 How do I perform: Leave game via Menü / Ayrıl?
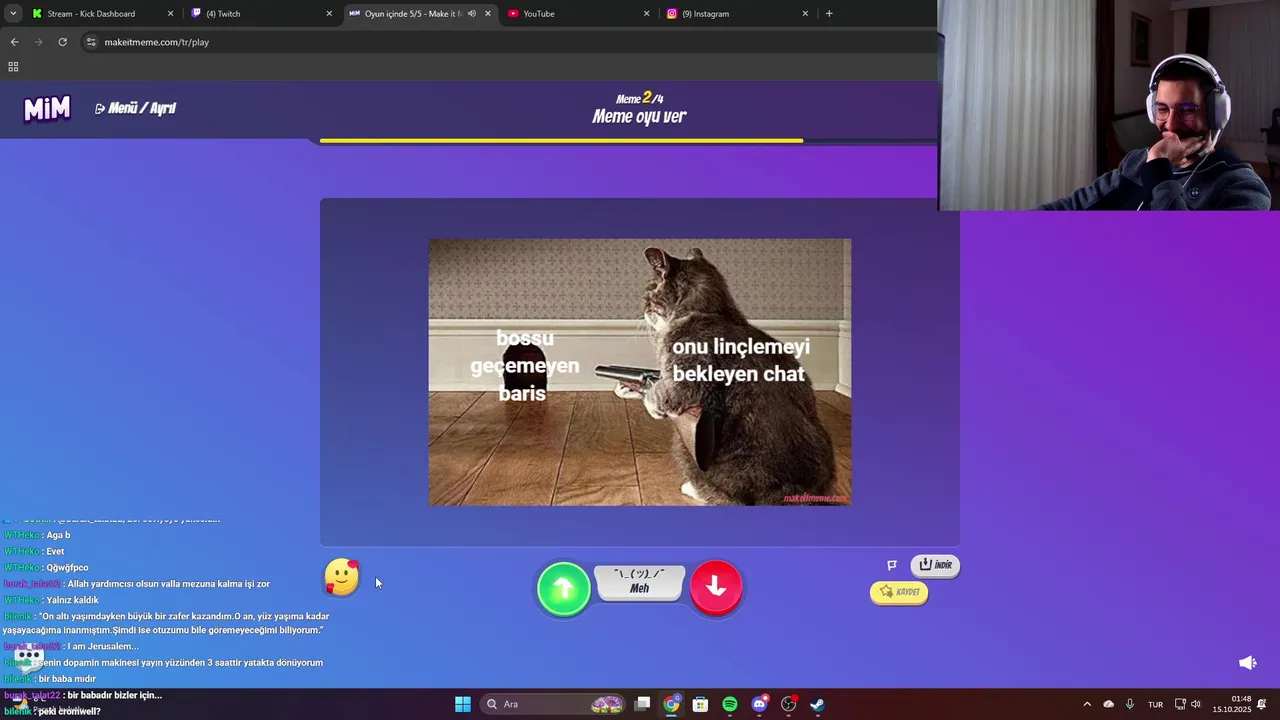[135, 108]
